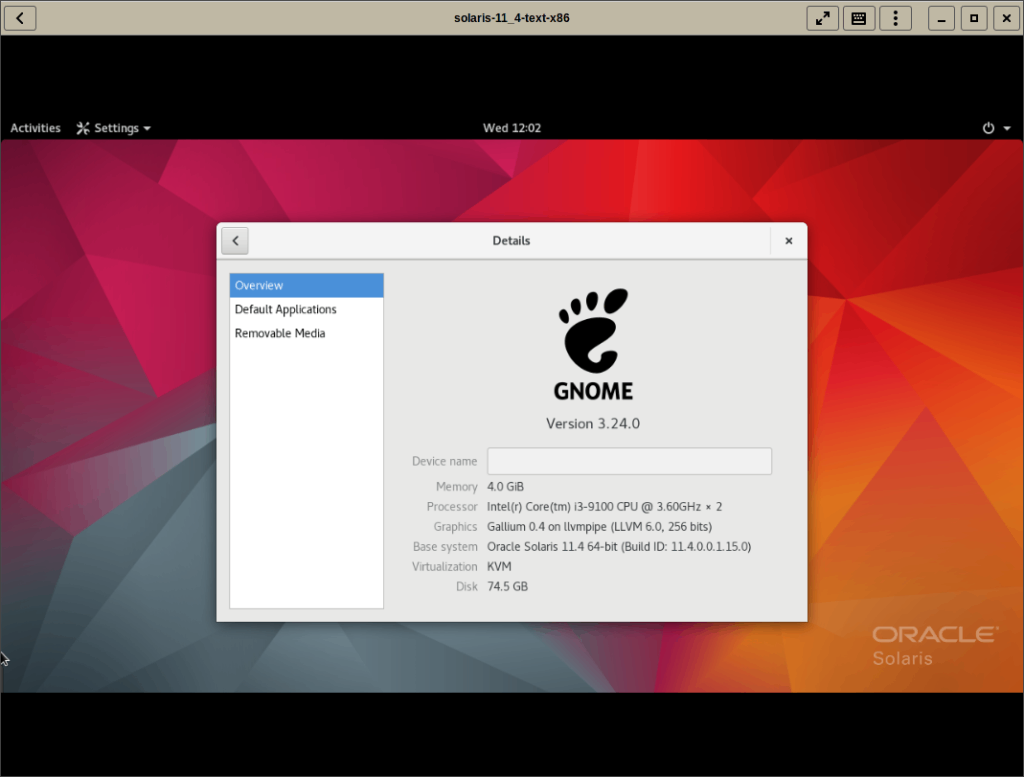Viewport: 1024px width, 777px height.
Task: Open the three-dot options menu
Action: pos(895,18)
